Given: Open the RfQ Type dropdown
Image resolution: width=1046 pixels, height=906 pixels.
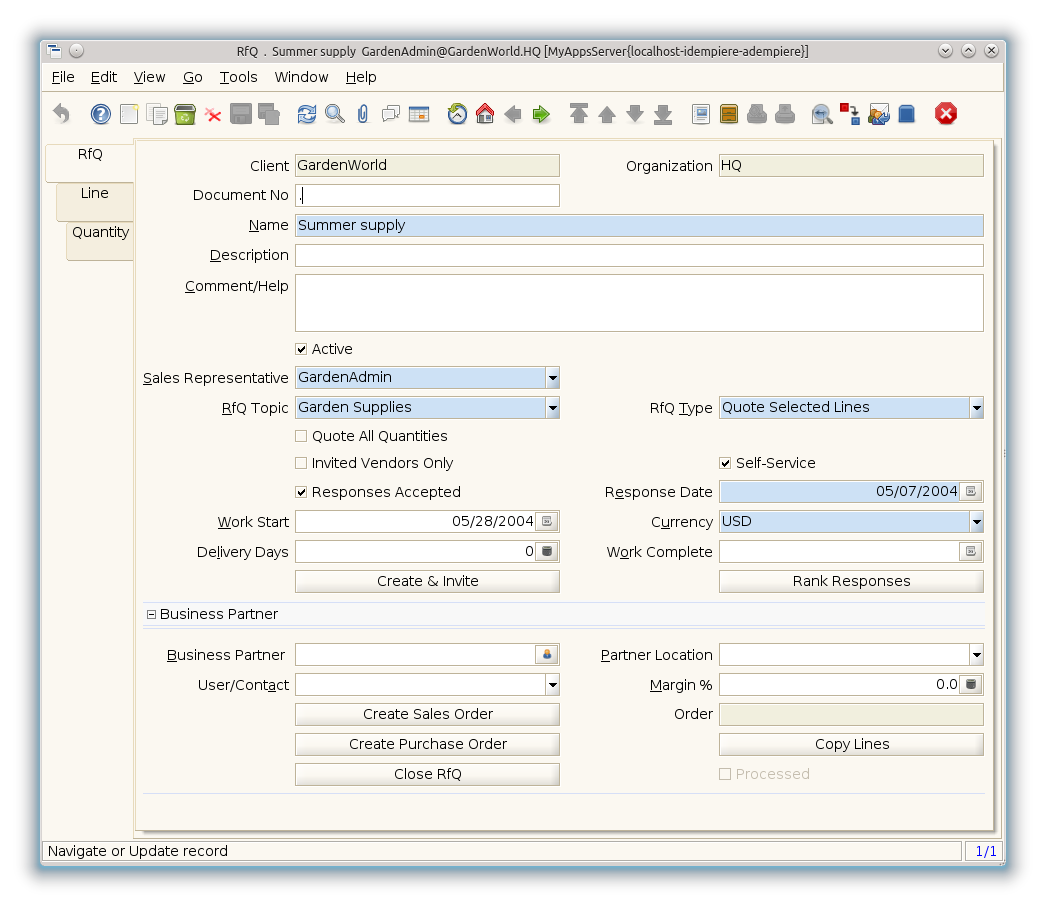Looking at the screenshot, I should [975, 407].
